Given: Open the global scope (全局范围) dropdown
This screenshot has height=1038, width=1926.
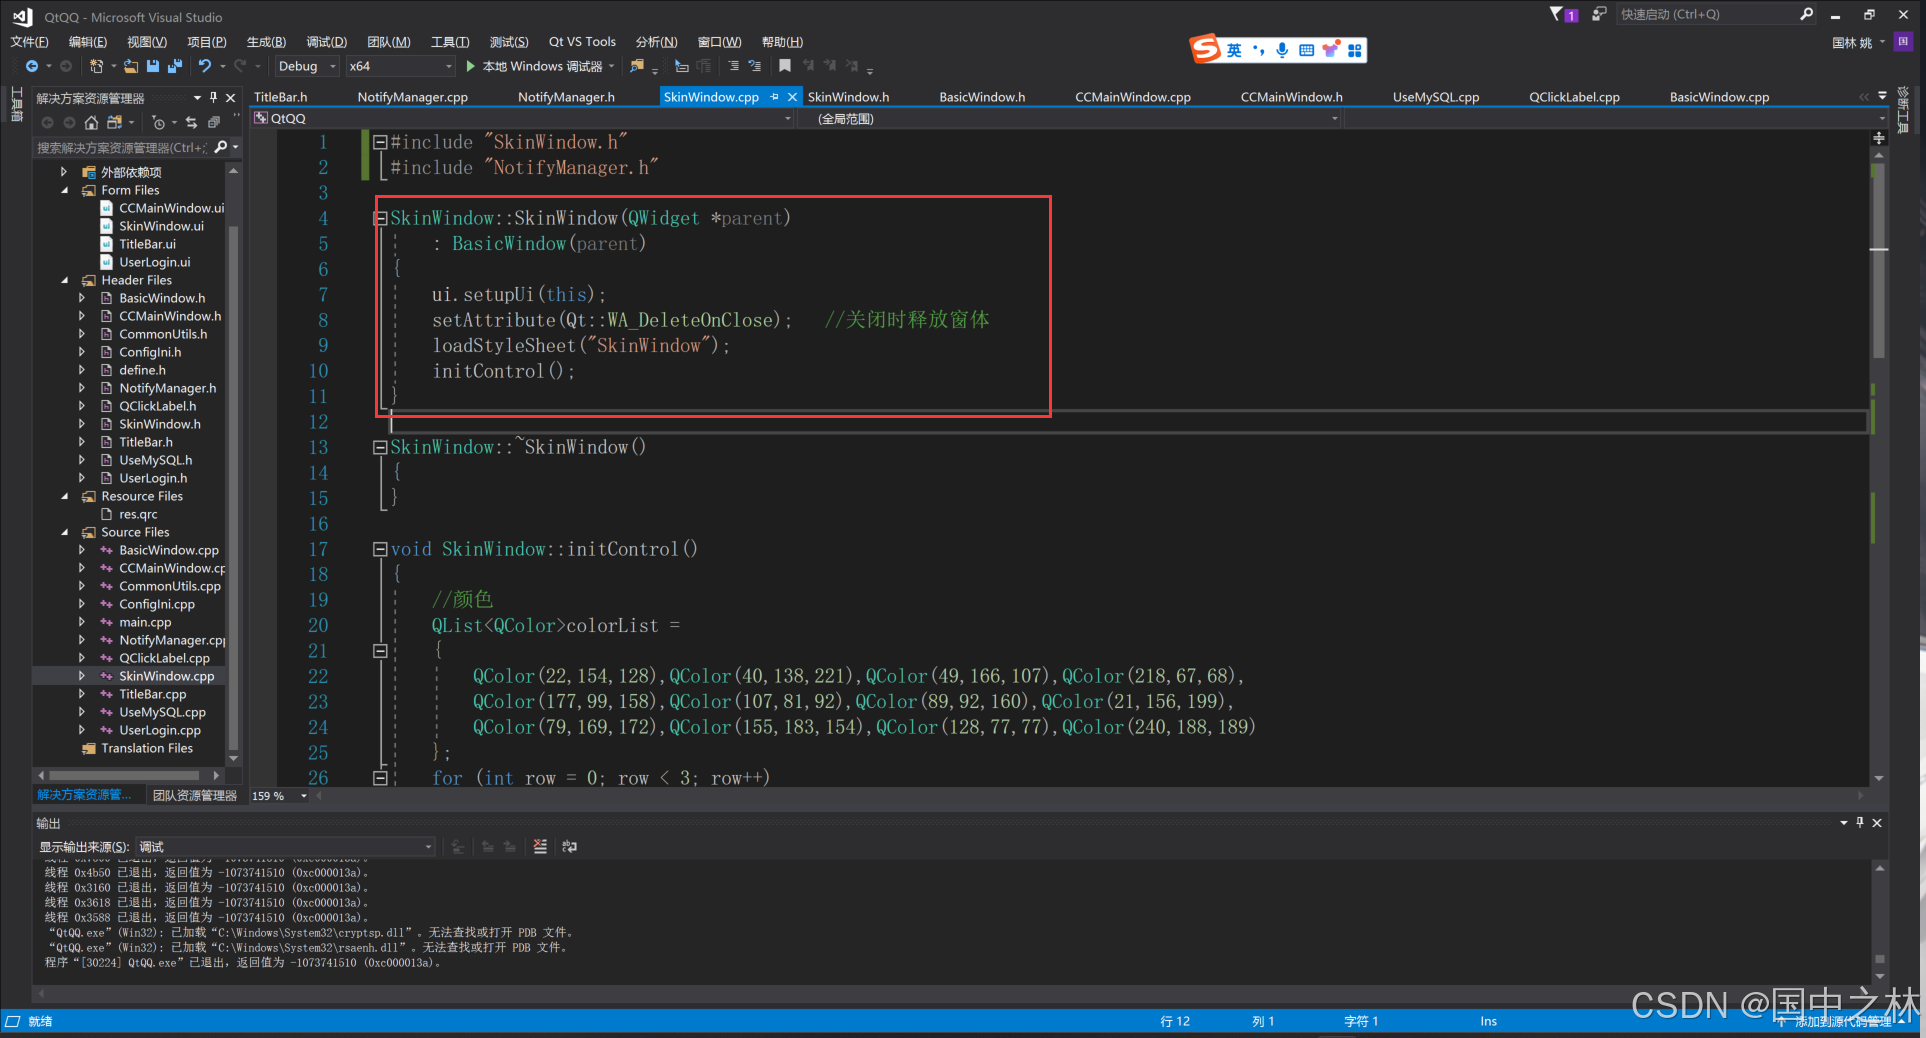Looking at the screenshot, I should 1070,118.
